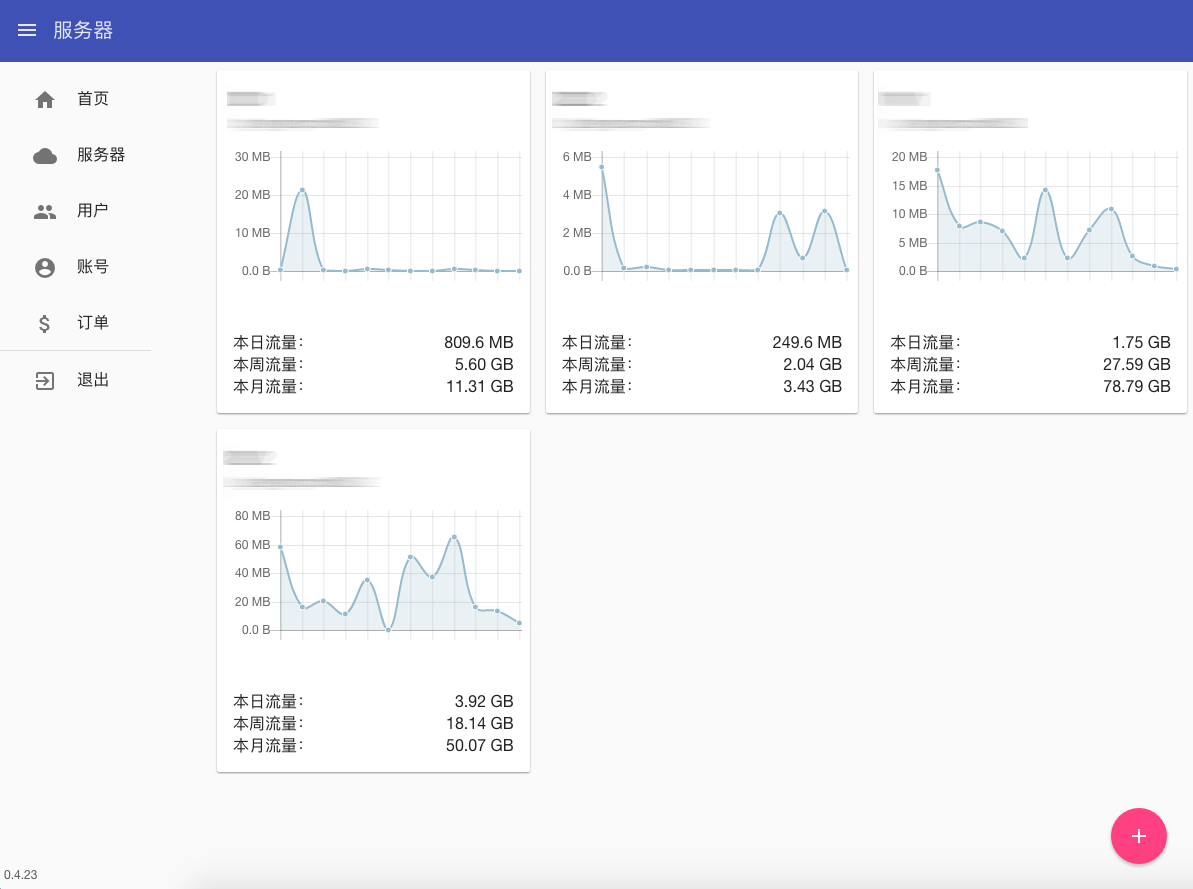The image size is (1193, 889).
Task: Open the hamburger menu icon
Action: point(27,30)
